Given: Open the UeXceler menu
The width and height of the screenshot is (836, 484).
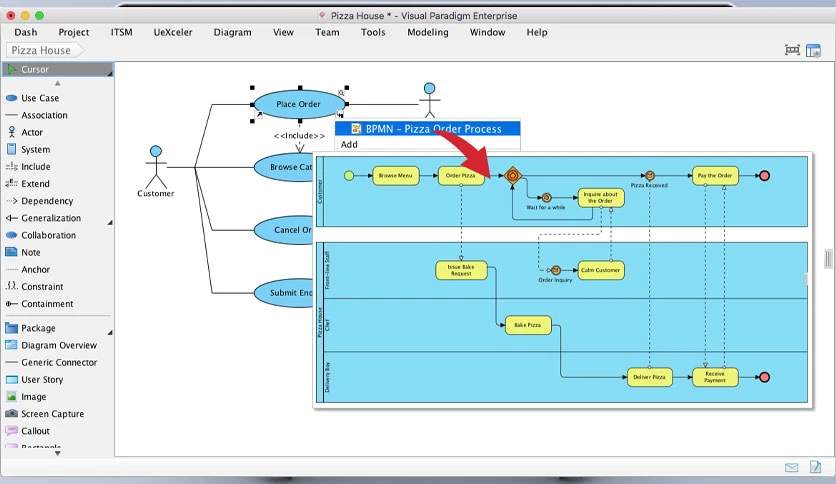Looking at the screenshot, I should point(173,32).
